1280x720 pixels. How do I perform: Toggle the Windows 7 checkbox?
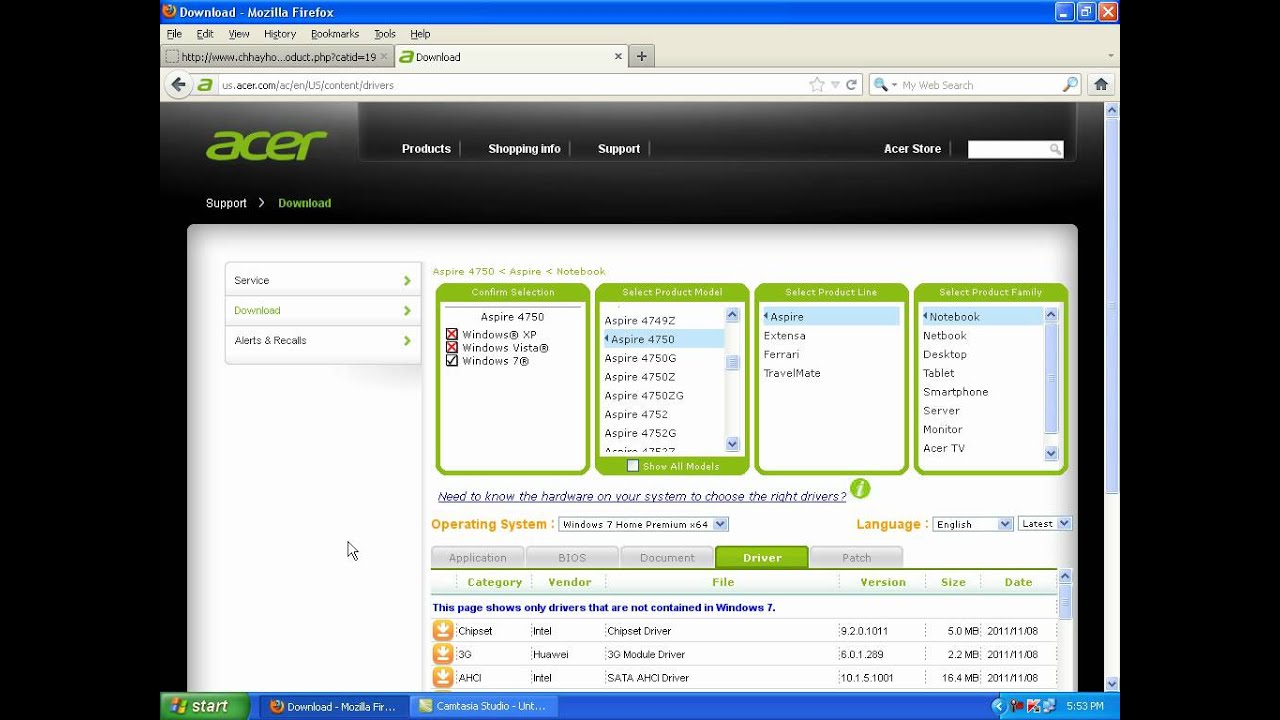[451, 361]
